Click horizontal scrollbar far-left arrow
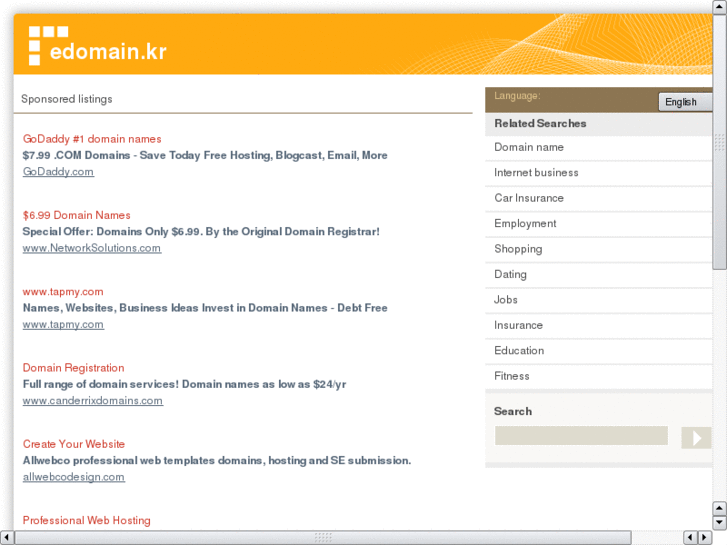Image resolution: width=727 pixels, height=545 pixels. click(6, 538)
